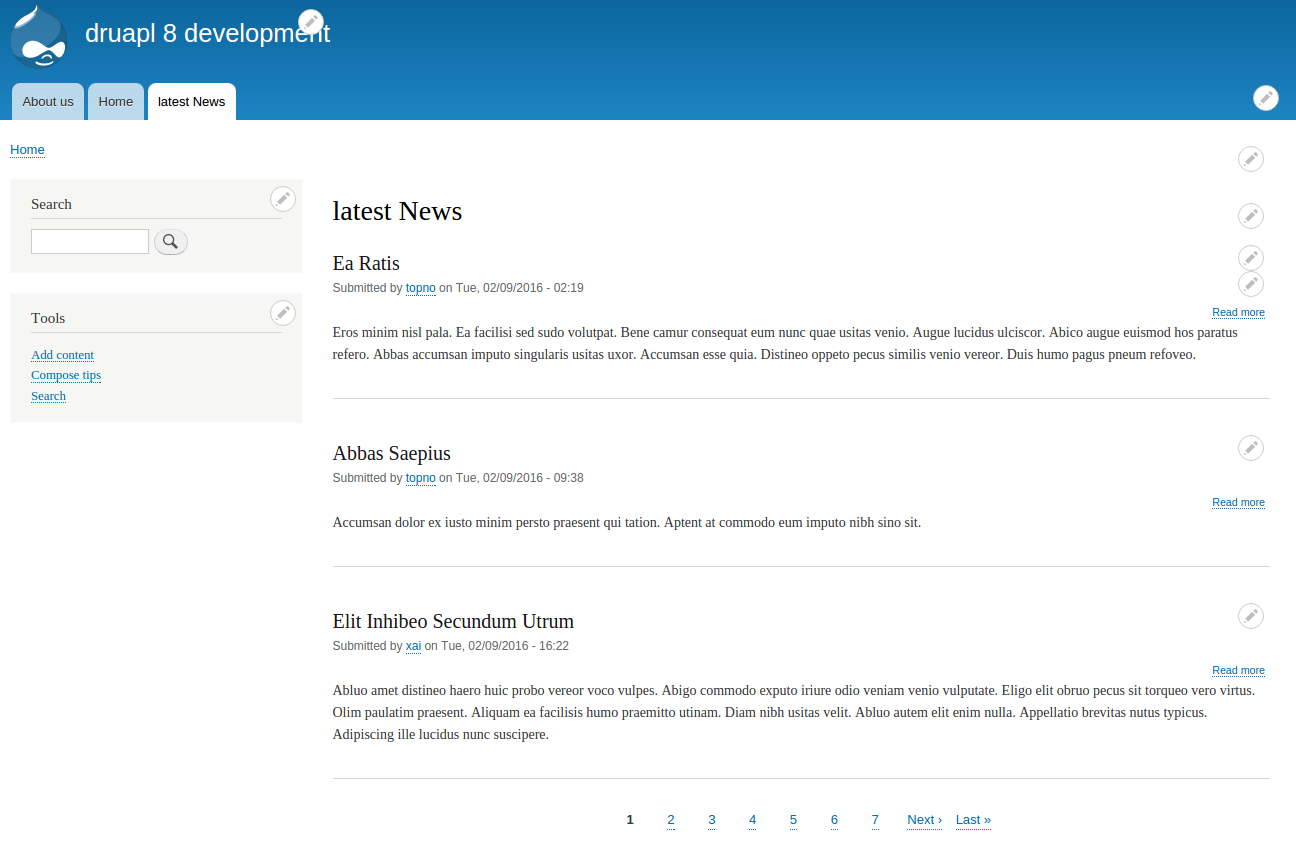Open the Abbas Saepius article title
The width and height of the screenshot is (1296, 863).
pos(392,453)
